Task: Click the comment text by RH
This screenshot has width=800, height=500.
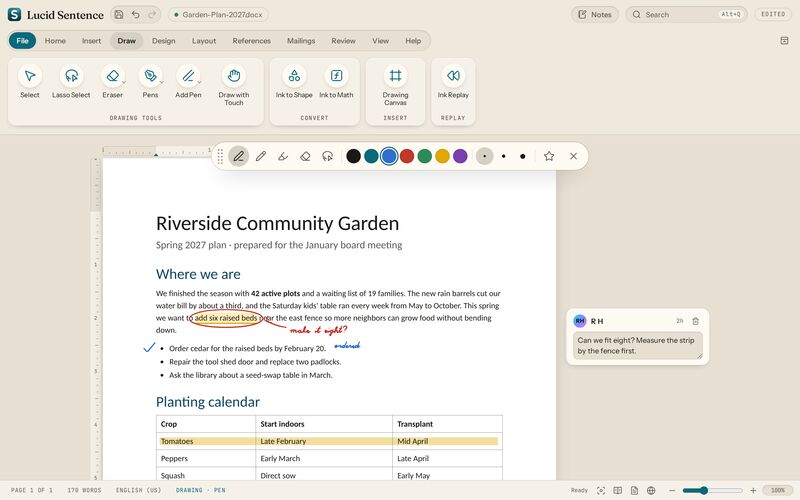Action: (x=637, y=345)
